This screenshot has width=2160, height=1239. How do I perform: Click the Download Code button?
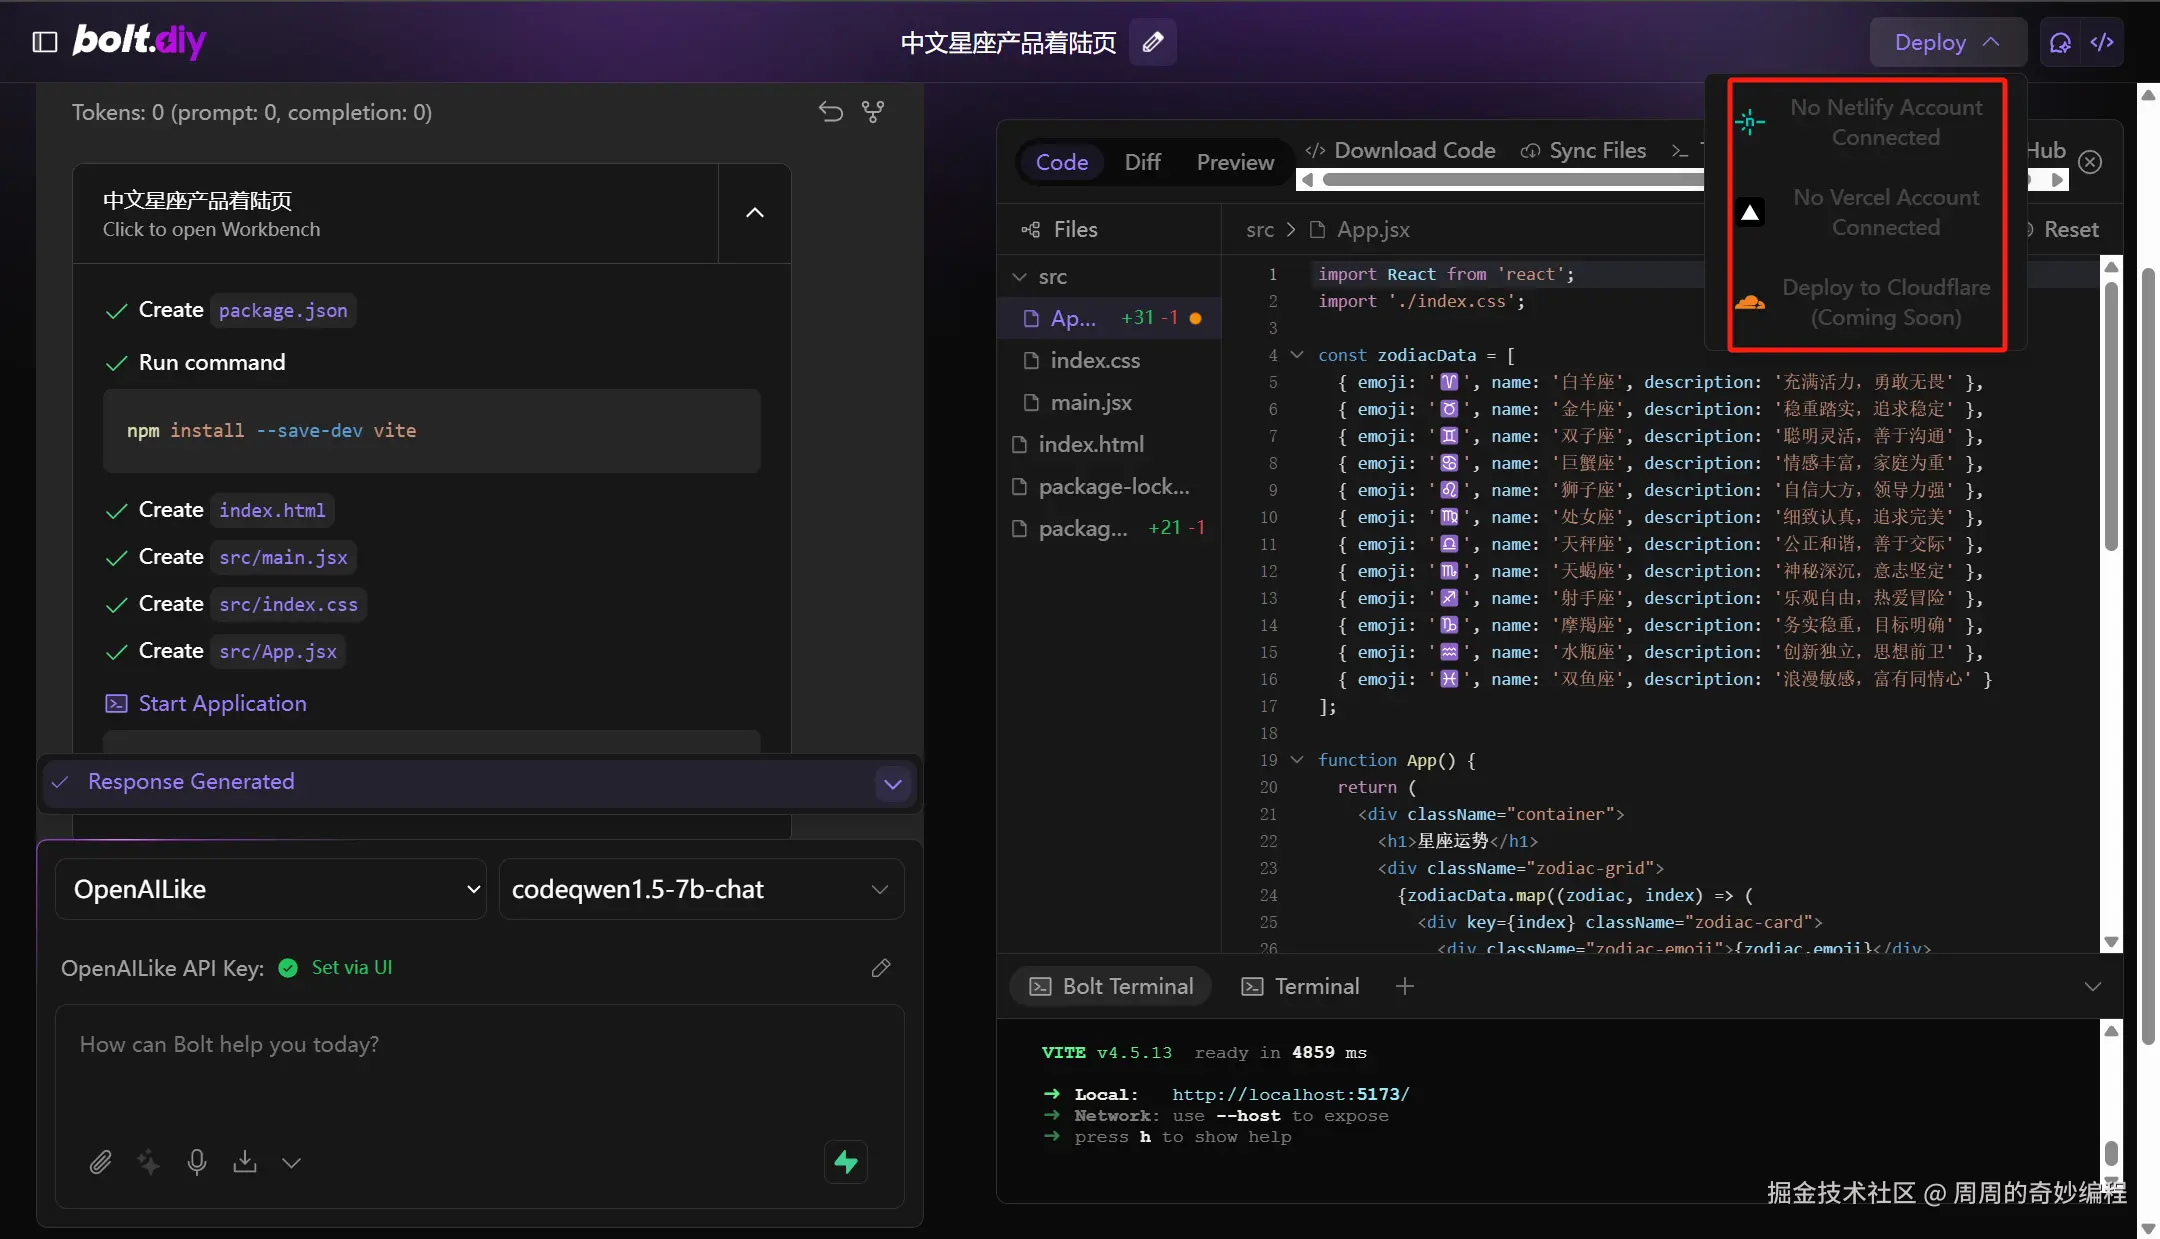[x=1400, y=150]
